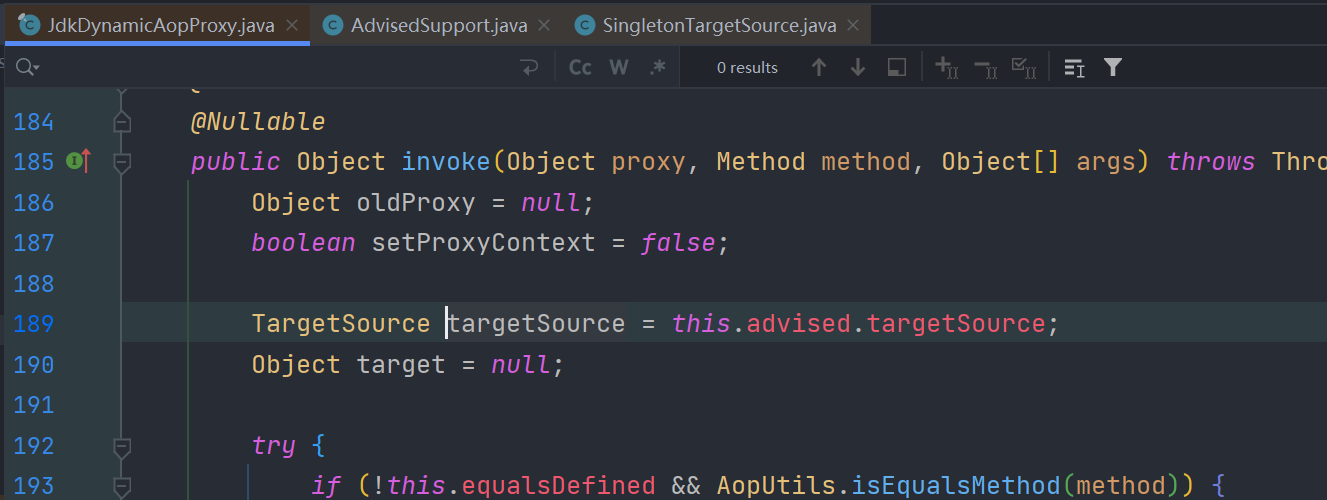Image resolution: width=1327 pixels, height=500 pixels.
Task: Click 'isEqualsMethod' call on line 193
Action: 955,486
